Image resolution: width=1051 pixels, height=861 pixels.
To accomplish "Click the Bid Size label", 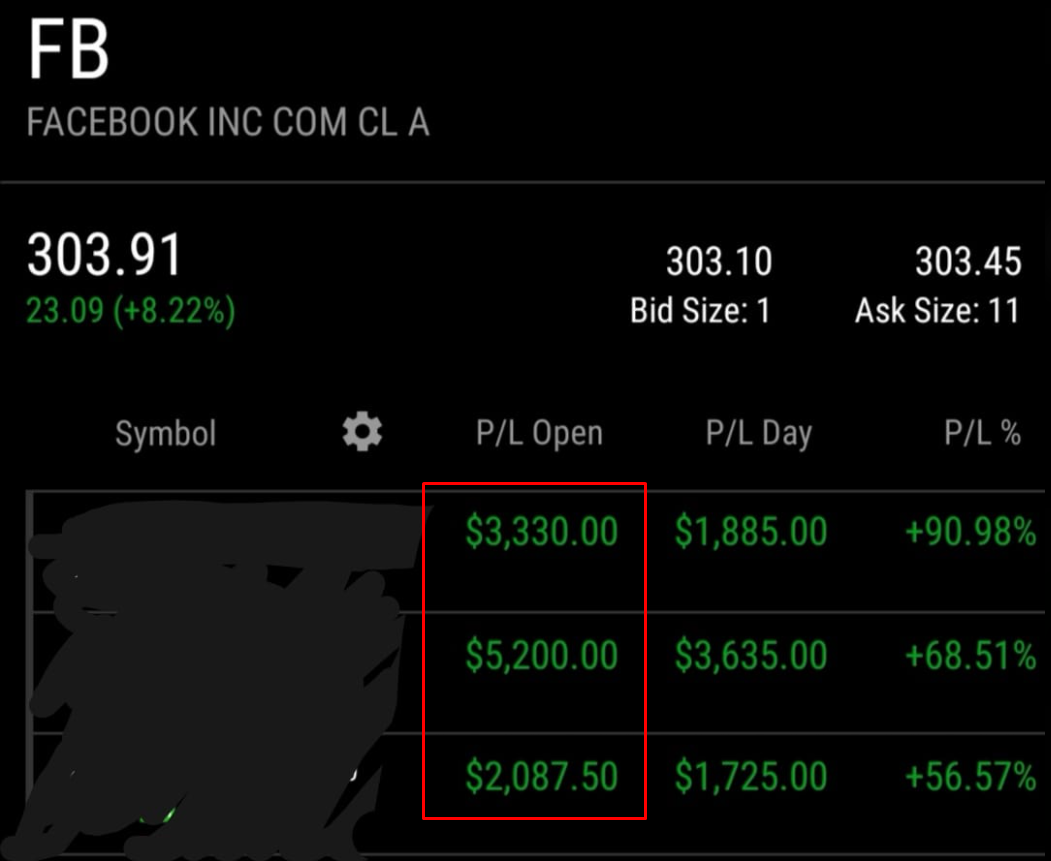I will pos(700,311).
